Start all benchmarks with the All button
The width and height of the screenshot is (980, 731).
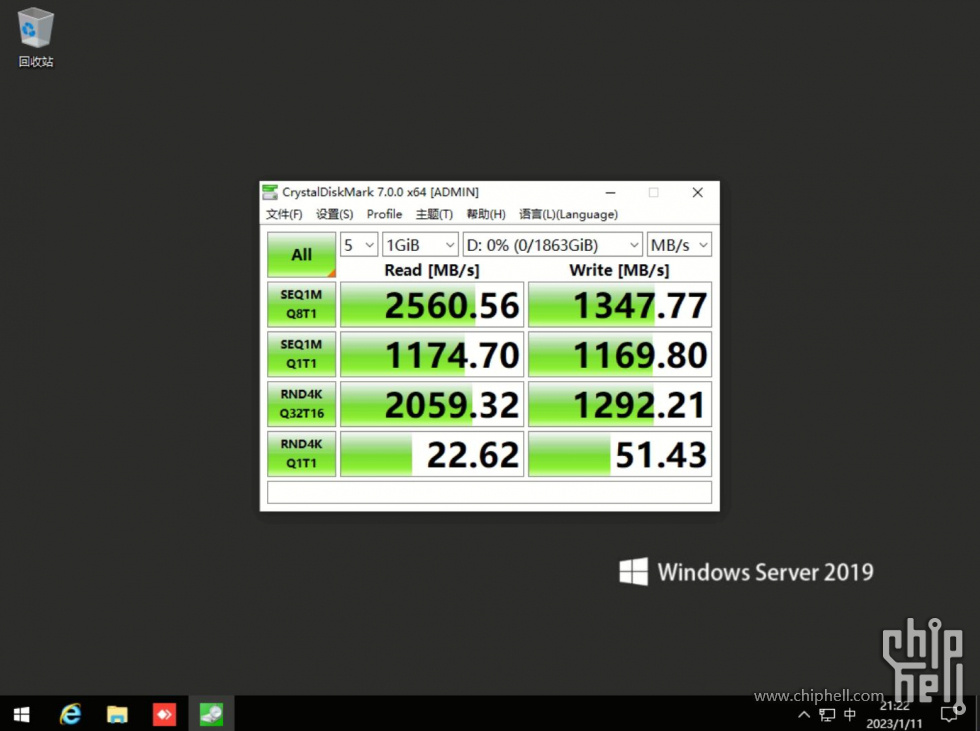pyautogui.click(x=301, y=254)
